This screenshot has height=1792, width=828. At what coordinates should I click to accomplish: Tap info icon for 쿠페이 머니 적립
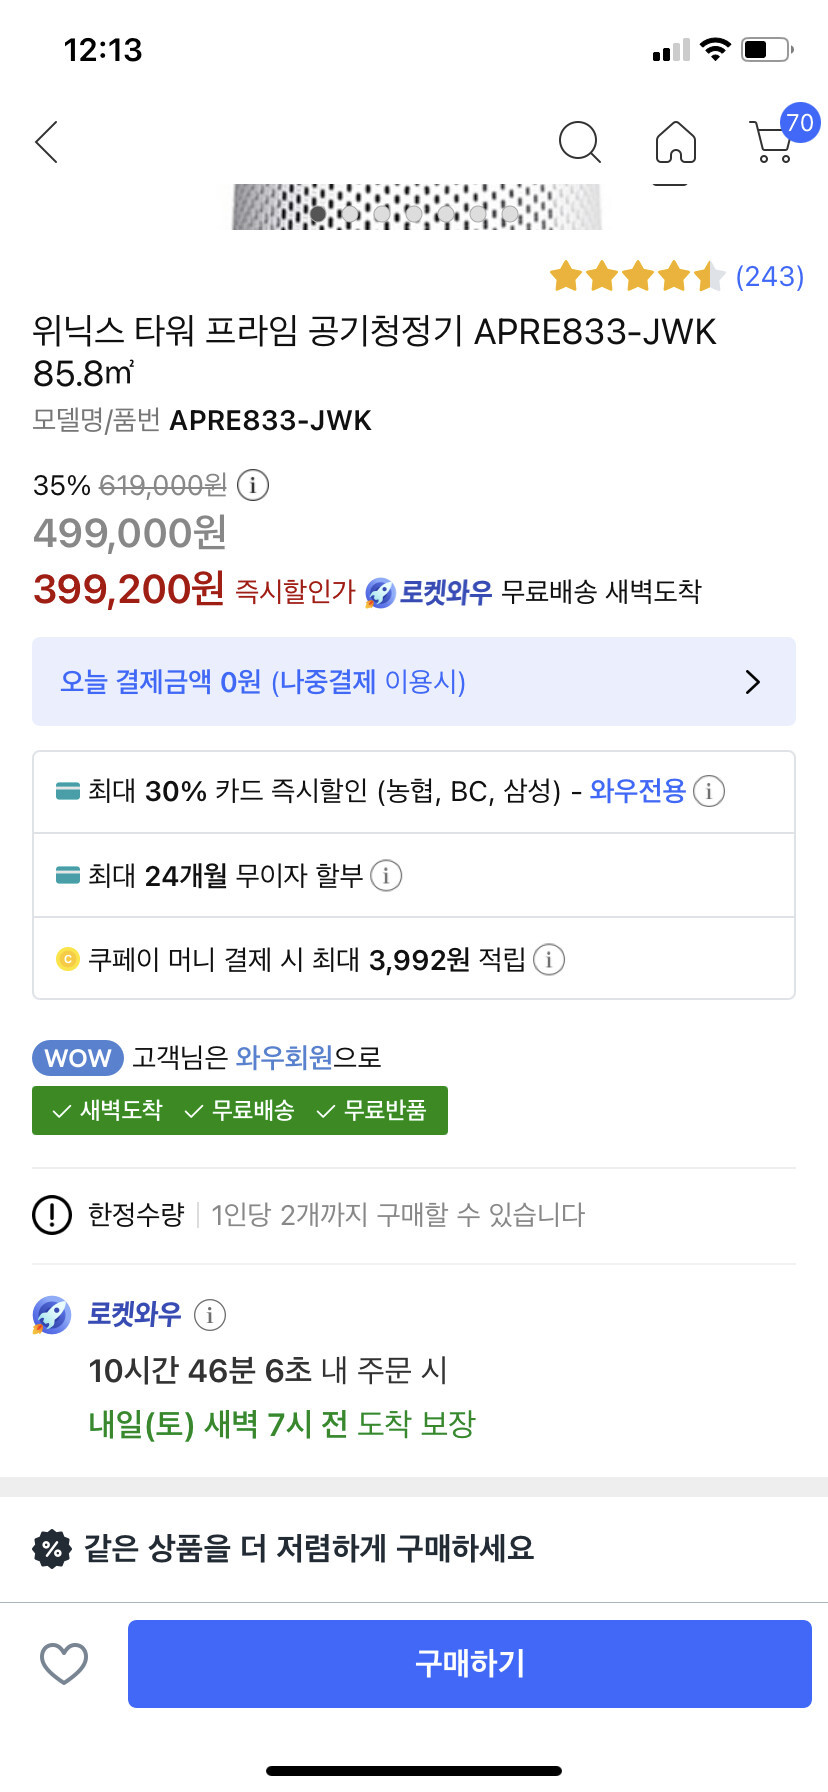[549, 960]
